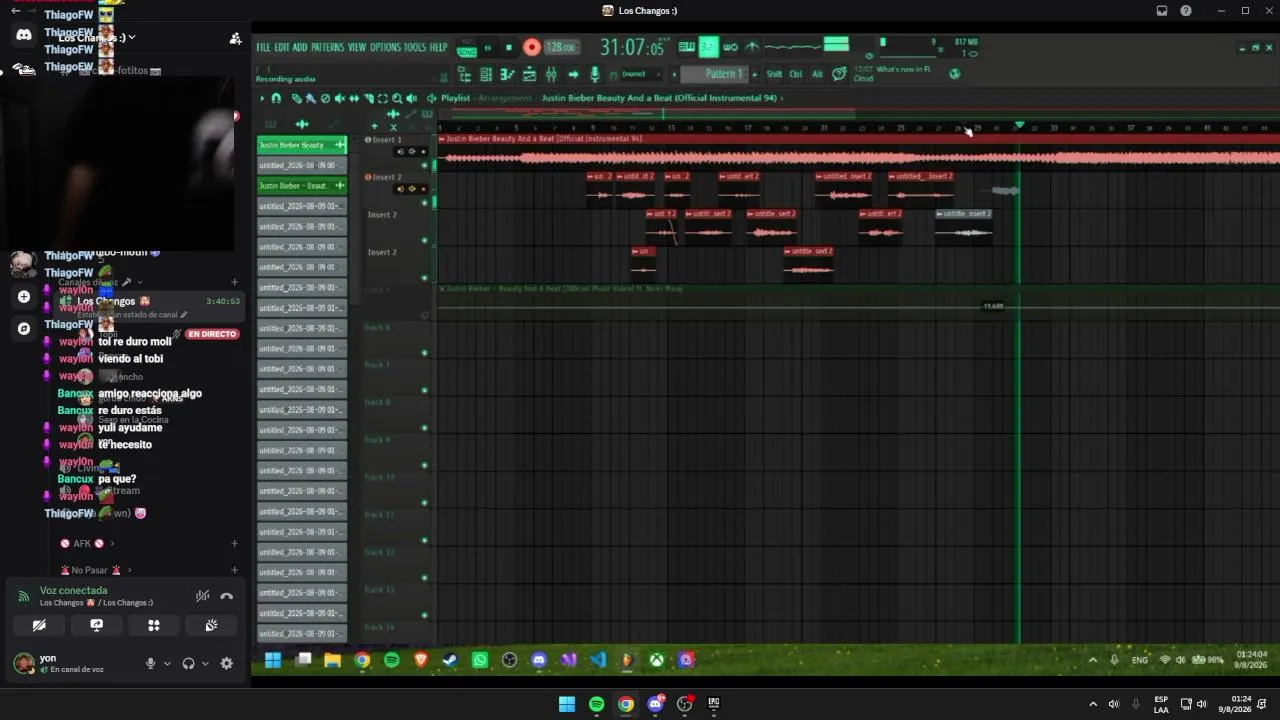Select the slip tool in Playlist

[x=354, y=98]
